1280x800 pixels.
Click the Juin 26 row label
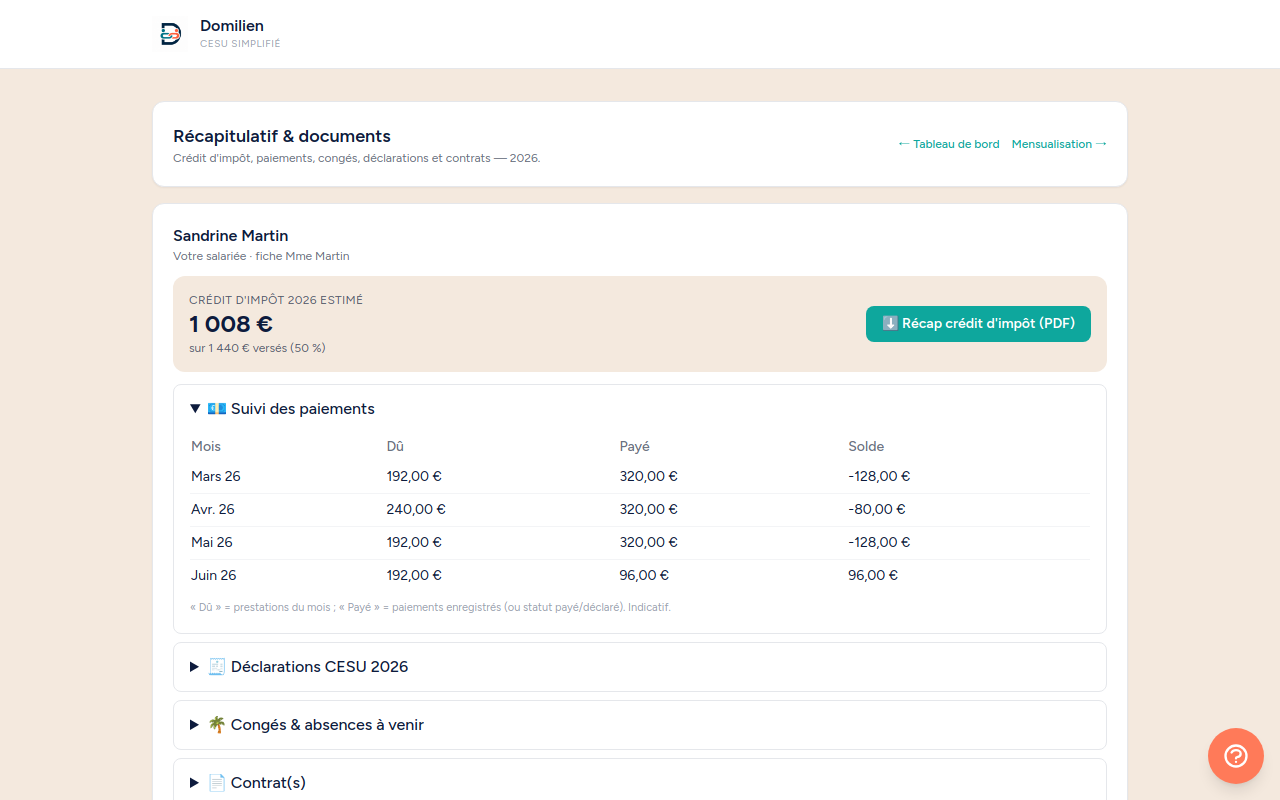(214, 575)
